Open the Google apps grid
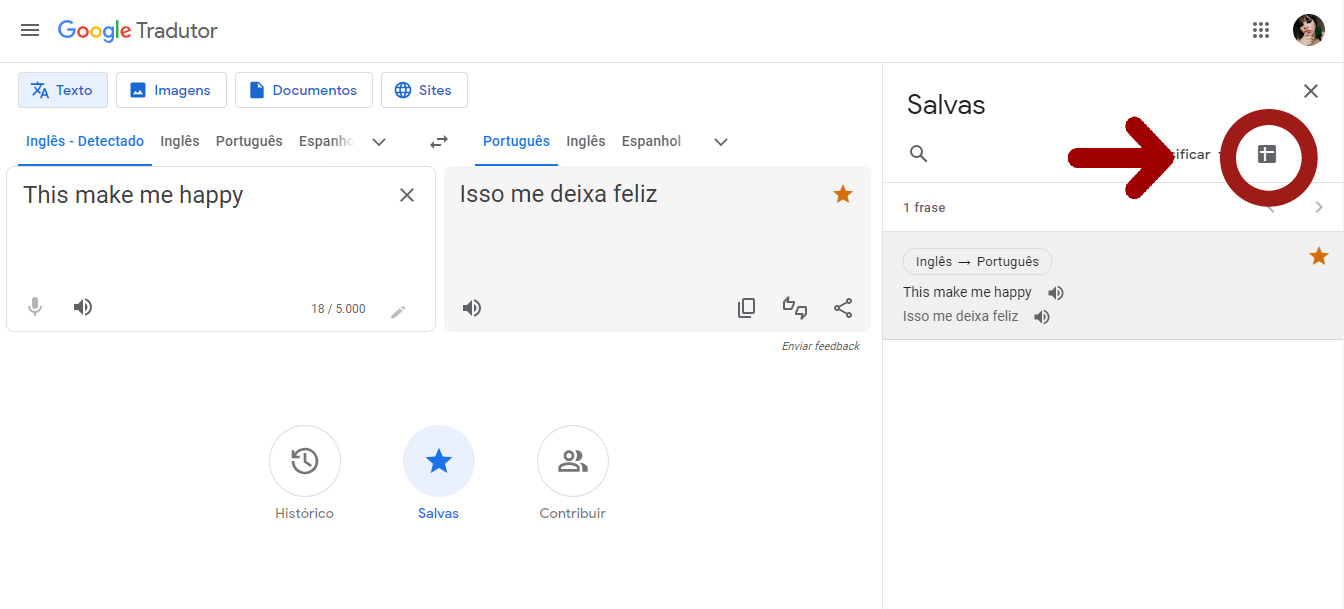The width and height of the screenshot is (1344, 609). pyautogui.click(x=1260, y=30)
